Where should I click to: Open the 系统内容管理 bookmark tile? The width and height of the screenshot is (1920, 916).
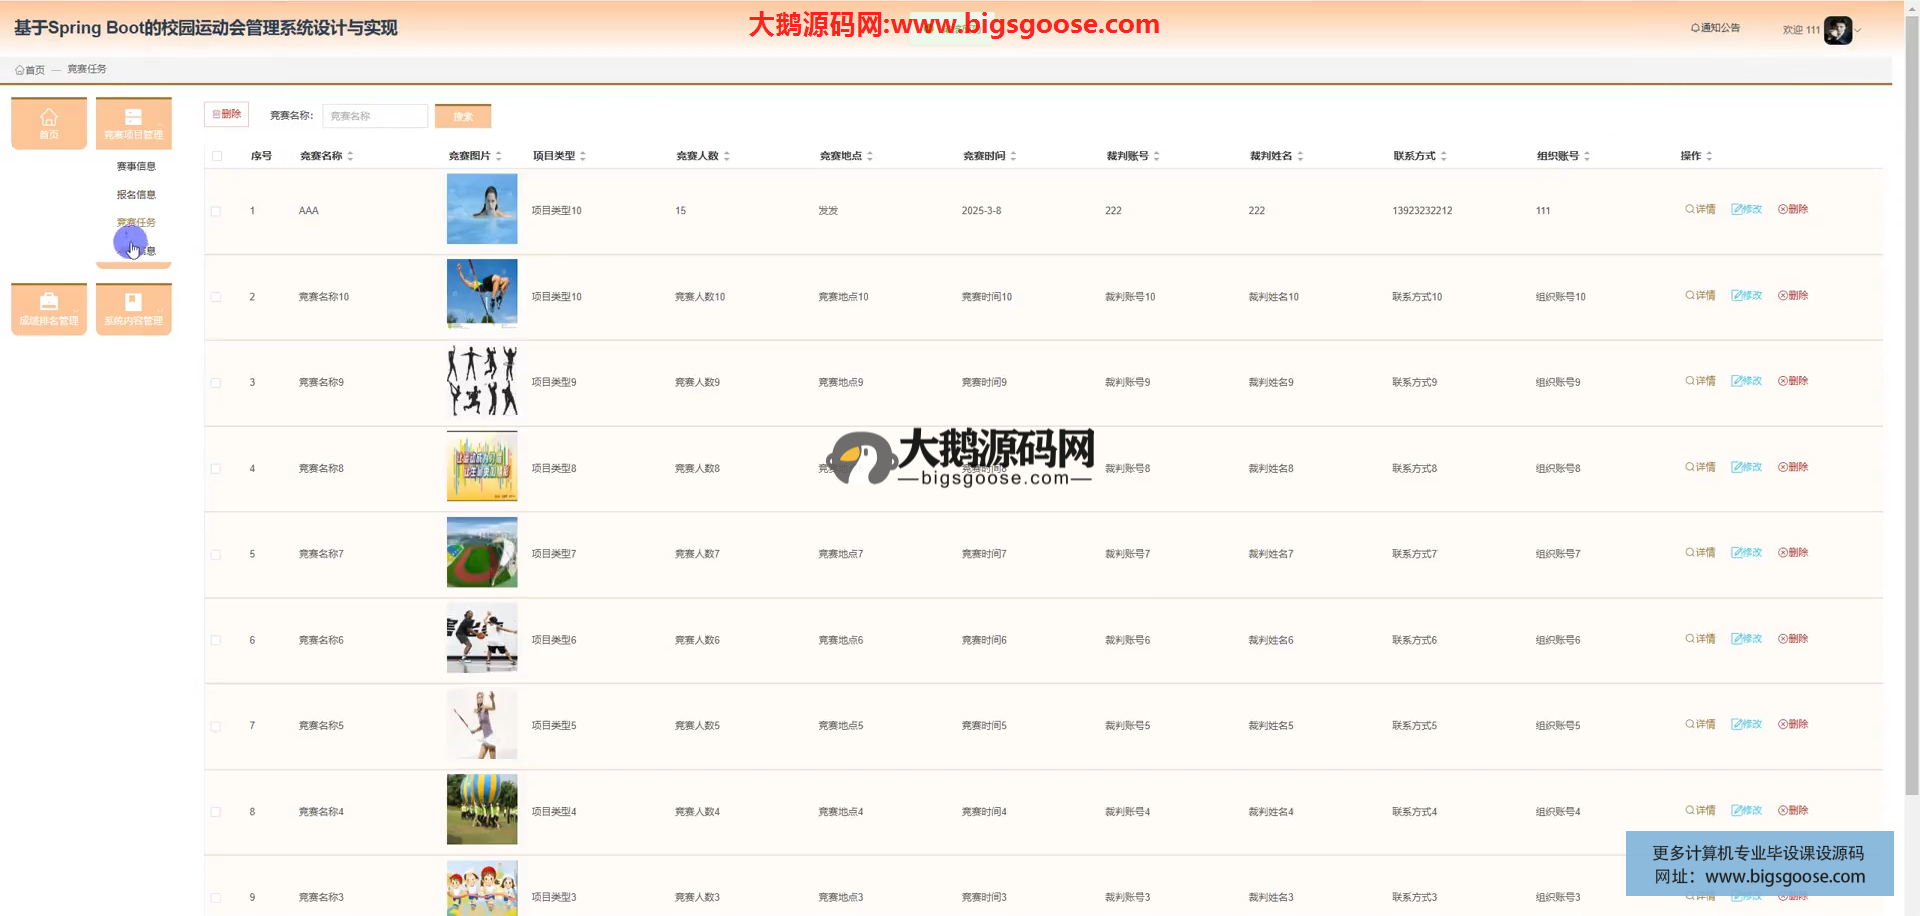coord(133,308)
